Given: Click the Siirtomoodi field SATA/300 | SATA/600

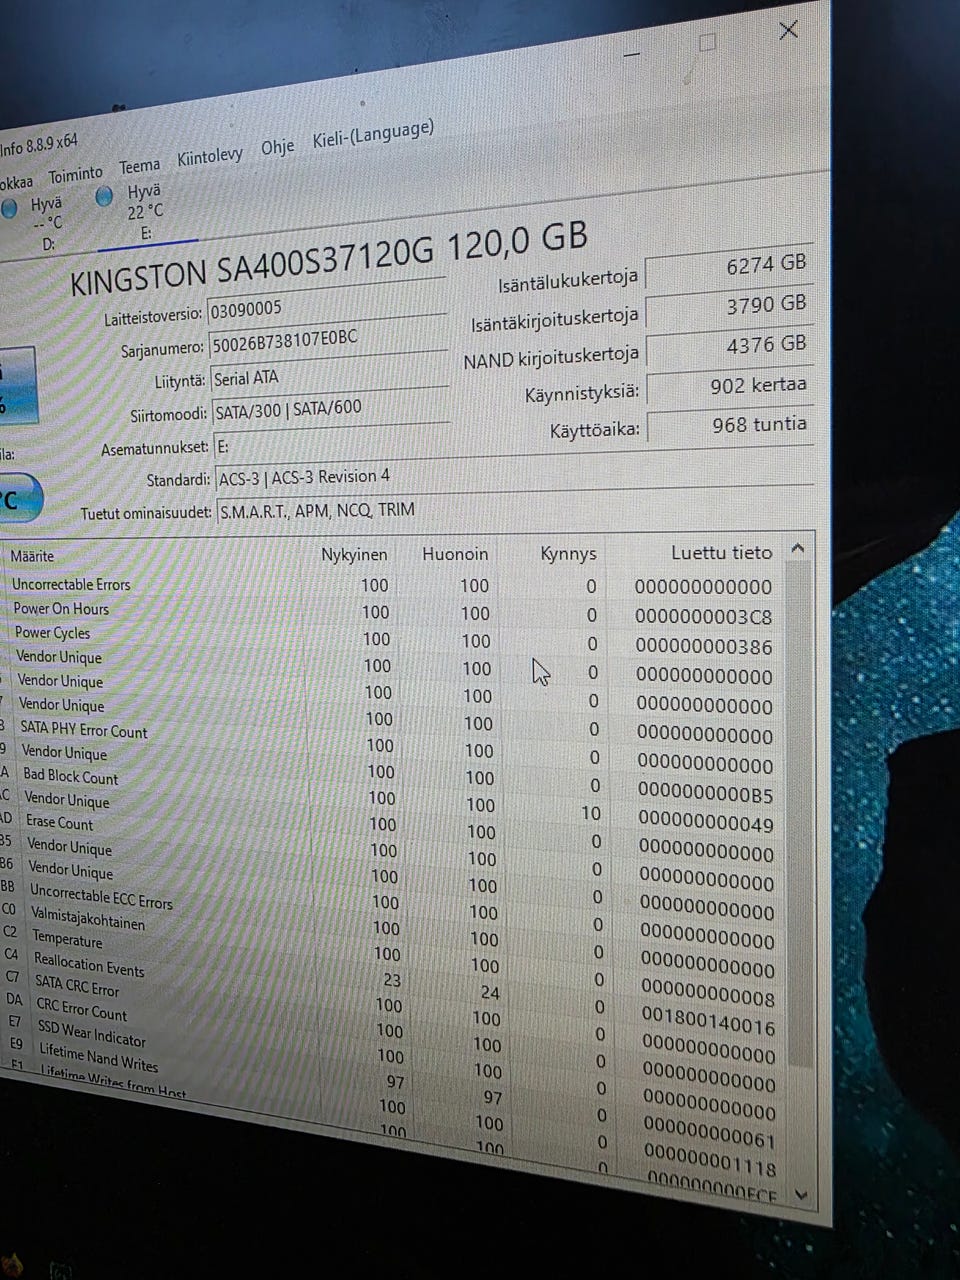Looking at the screenshot, I should tap(331, 408).
